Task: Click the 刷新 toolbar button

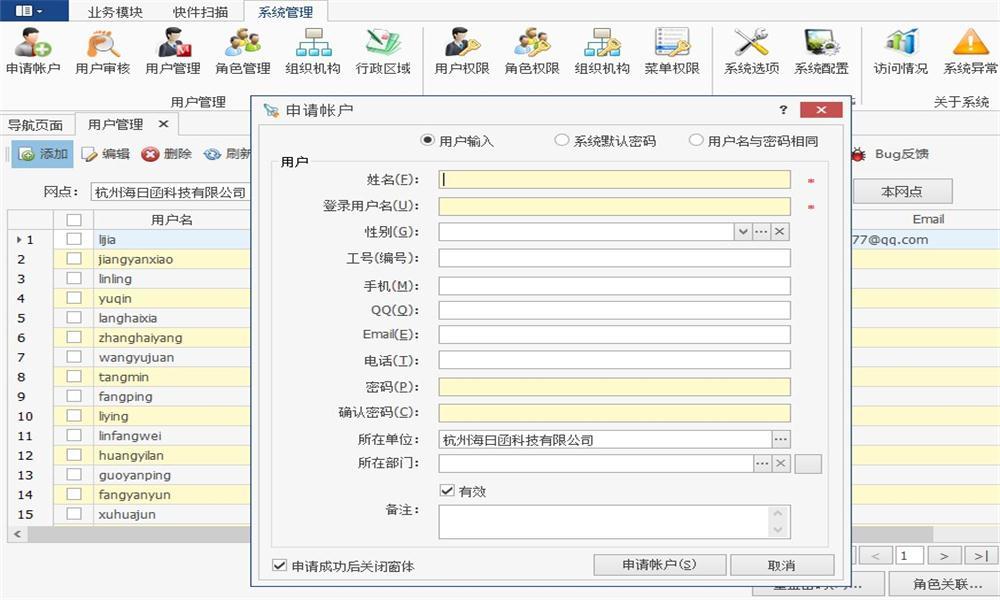Action: (x=228, y=154)
